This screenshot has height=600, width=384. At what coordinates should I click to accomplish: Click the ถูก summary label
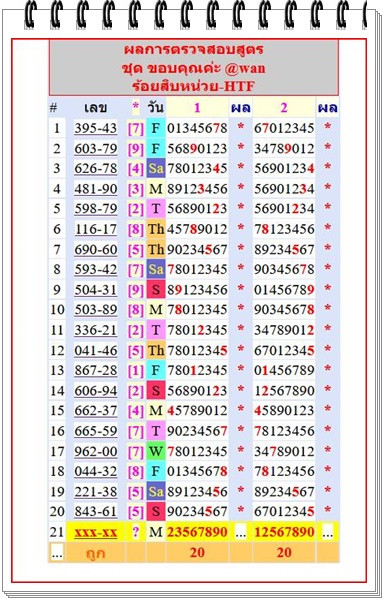pyautogui.click(x=96, y=553)
